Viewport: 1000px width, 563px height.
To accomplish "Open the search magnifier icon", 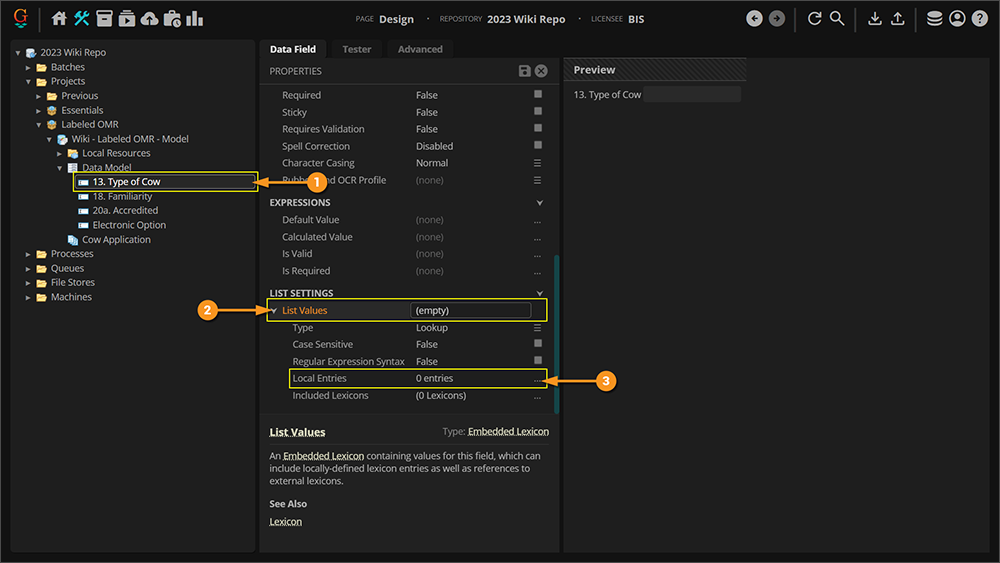I will tap(837, 18).
